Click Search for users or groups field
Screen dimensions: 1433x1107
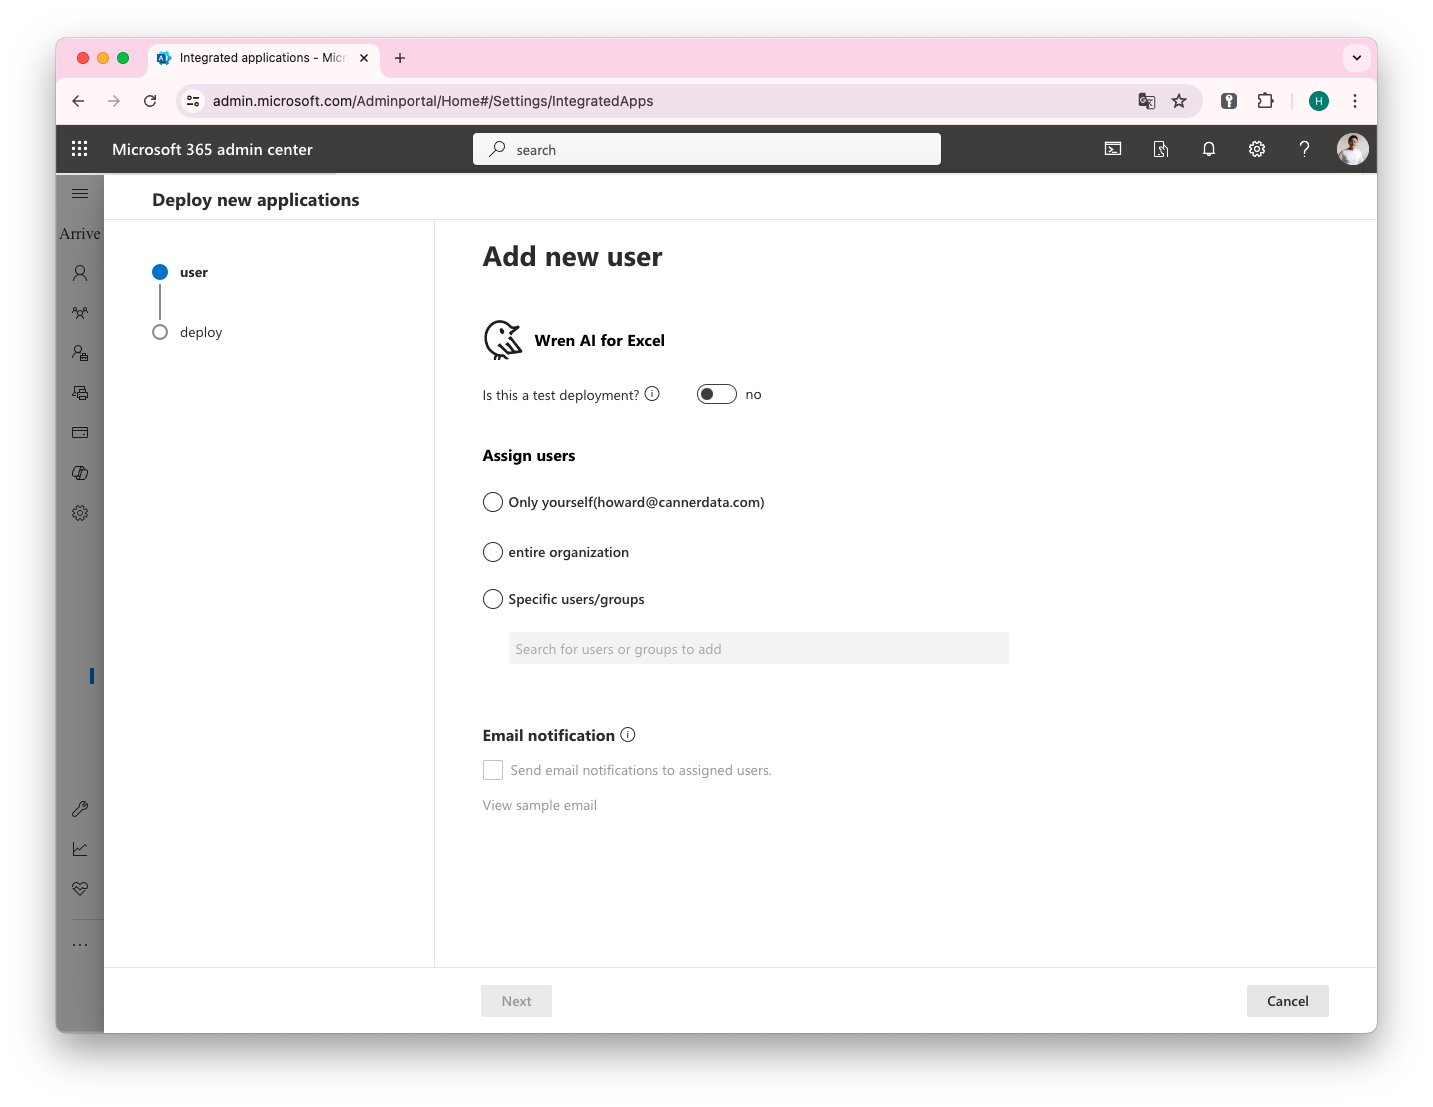(x=759, y=648)
